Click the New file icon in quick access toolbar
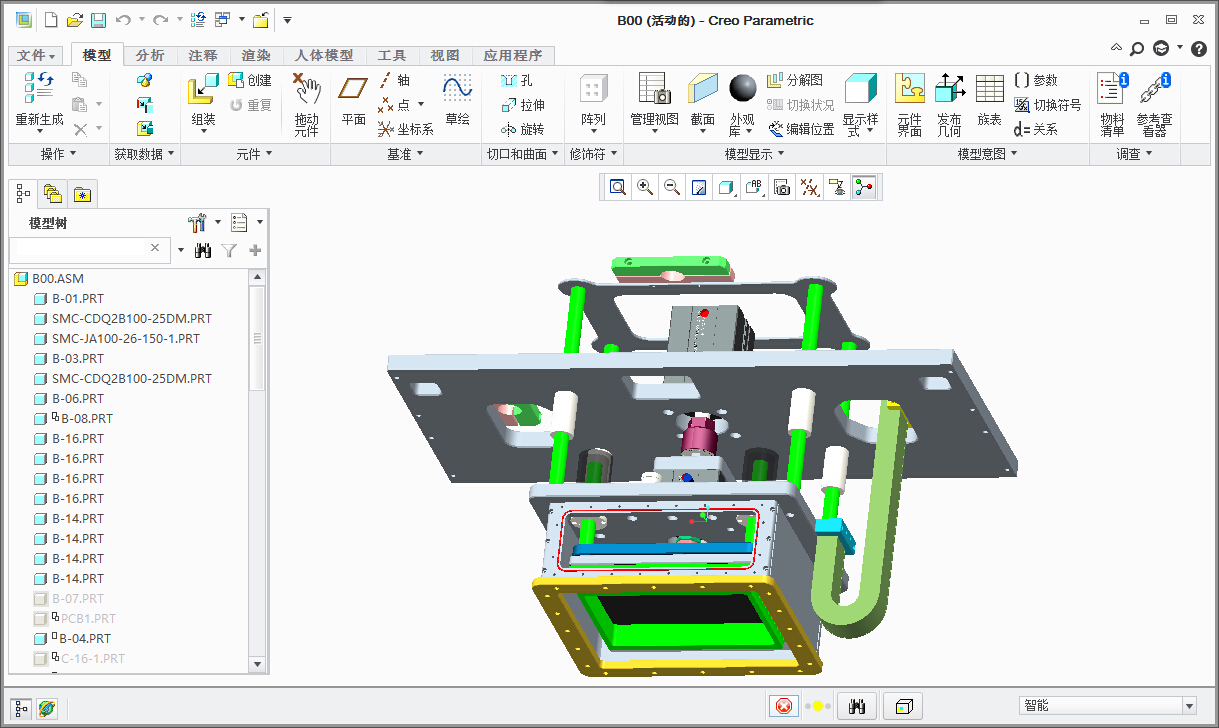Image resolution: width=1219 pixels, height=728 pixels. pos(51,20)
